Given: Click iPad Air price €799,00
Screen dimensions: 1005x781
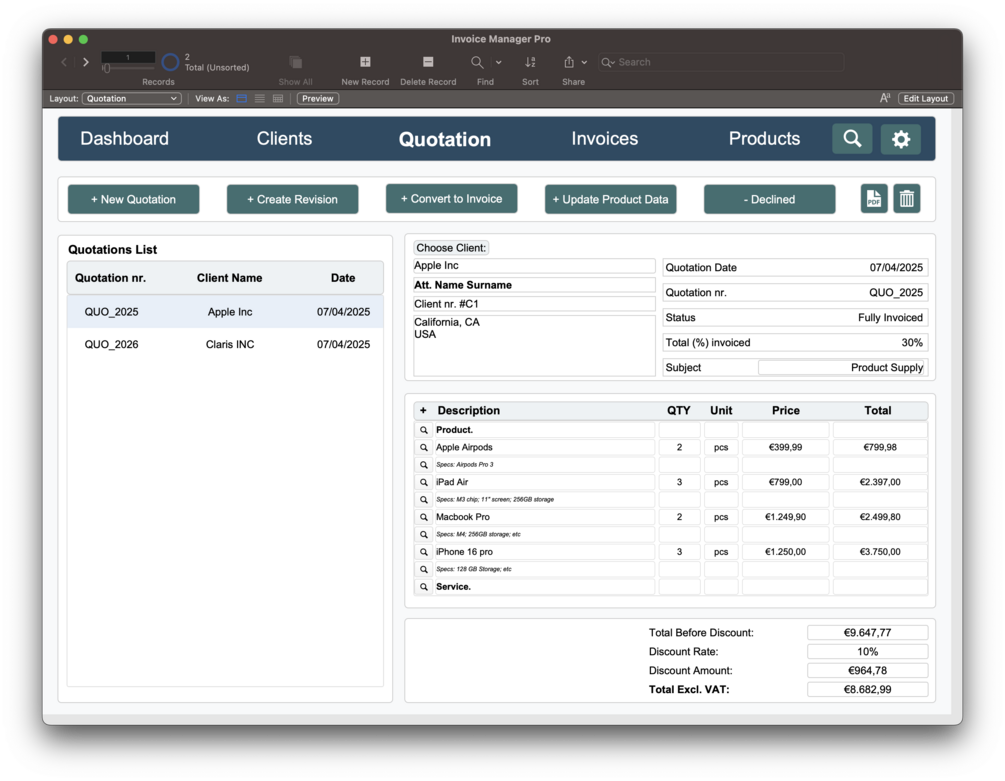Looking at the screenshot, I should 785,482.
